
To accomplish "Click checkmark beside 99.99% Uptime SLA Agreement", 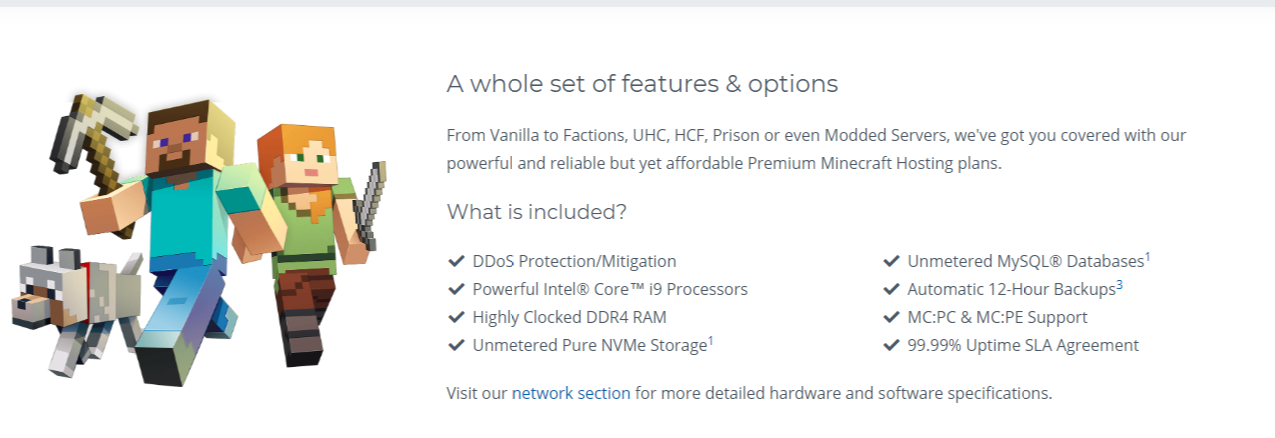I will click(890, 345).
